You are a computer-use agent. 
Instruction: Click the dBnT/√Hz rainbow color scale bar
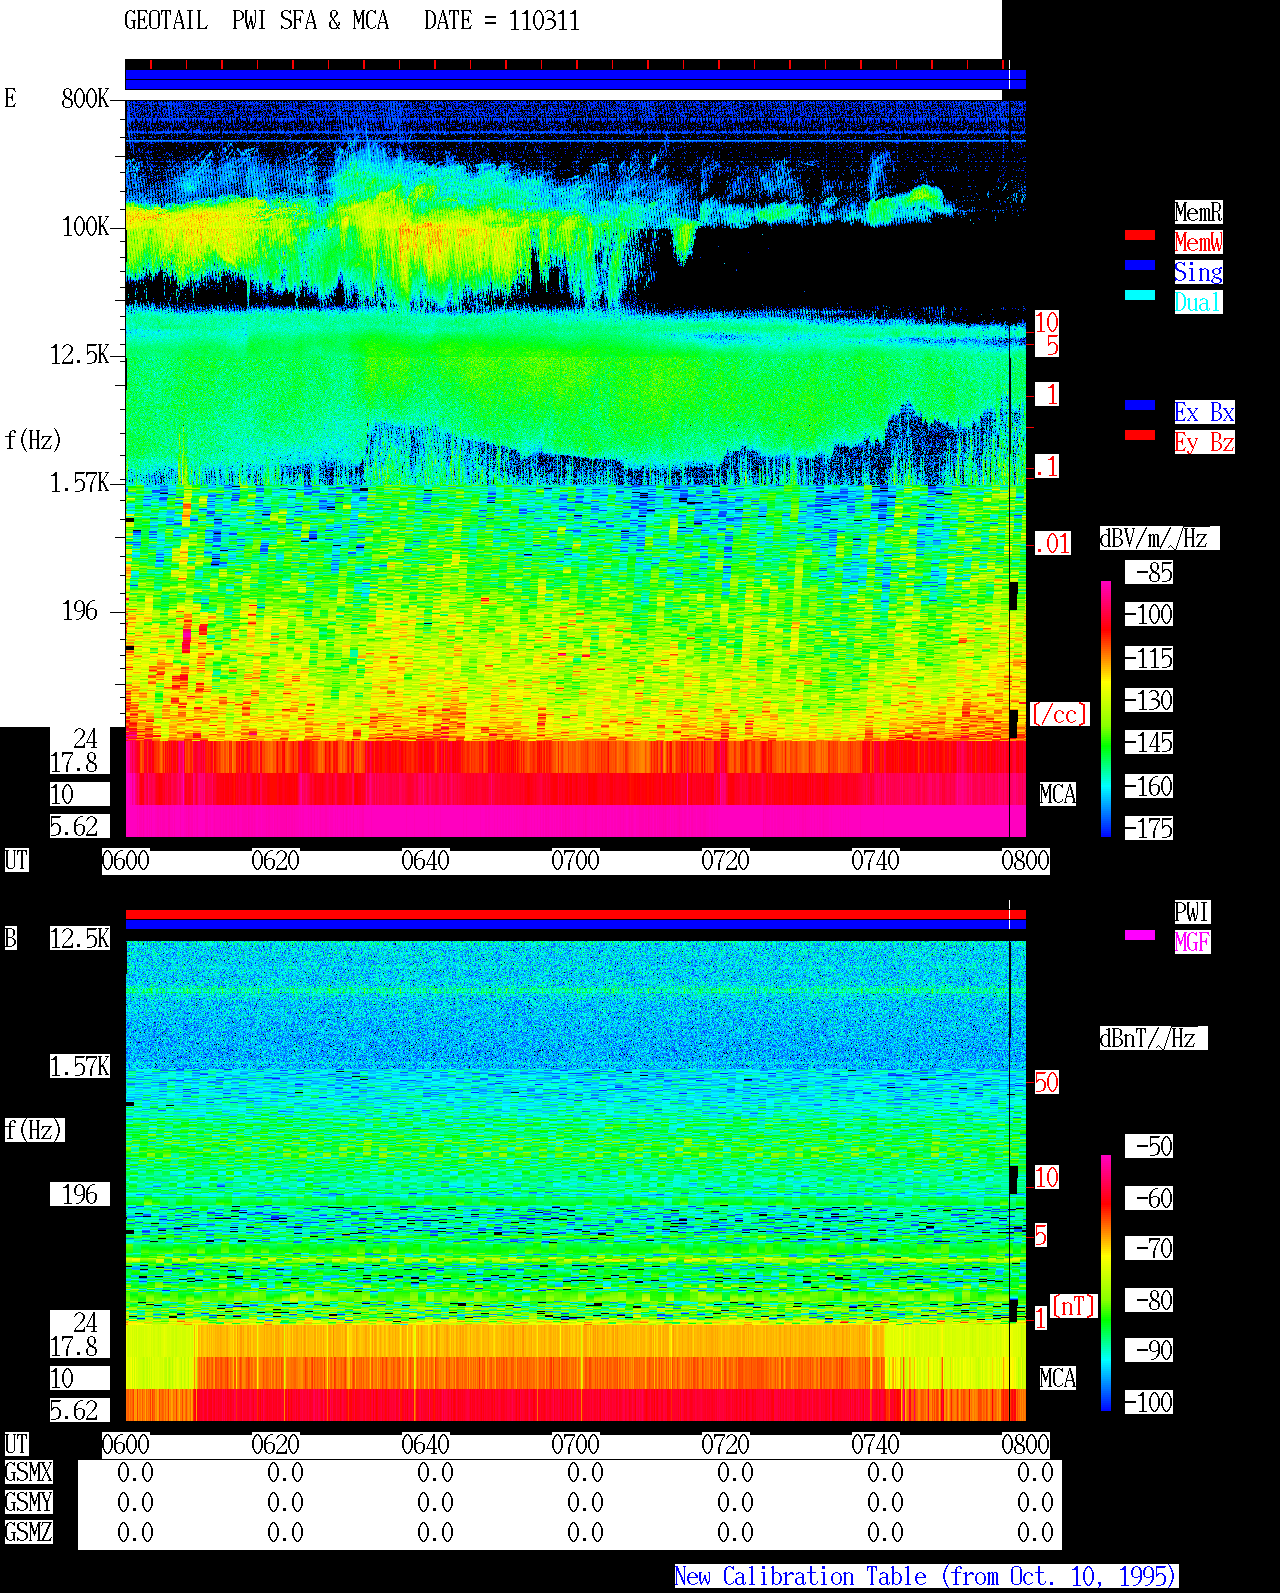(x=1106, y=1283)
